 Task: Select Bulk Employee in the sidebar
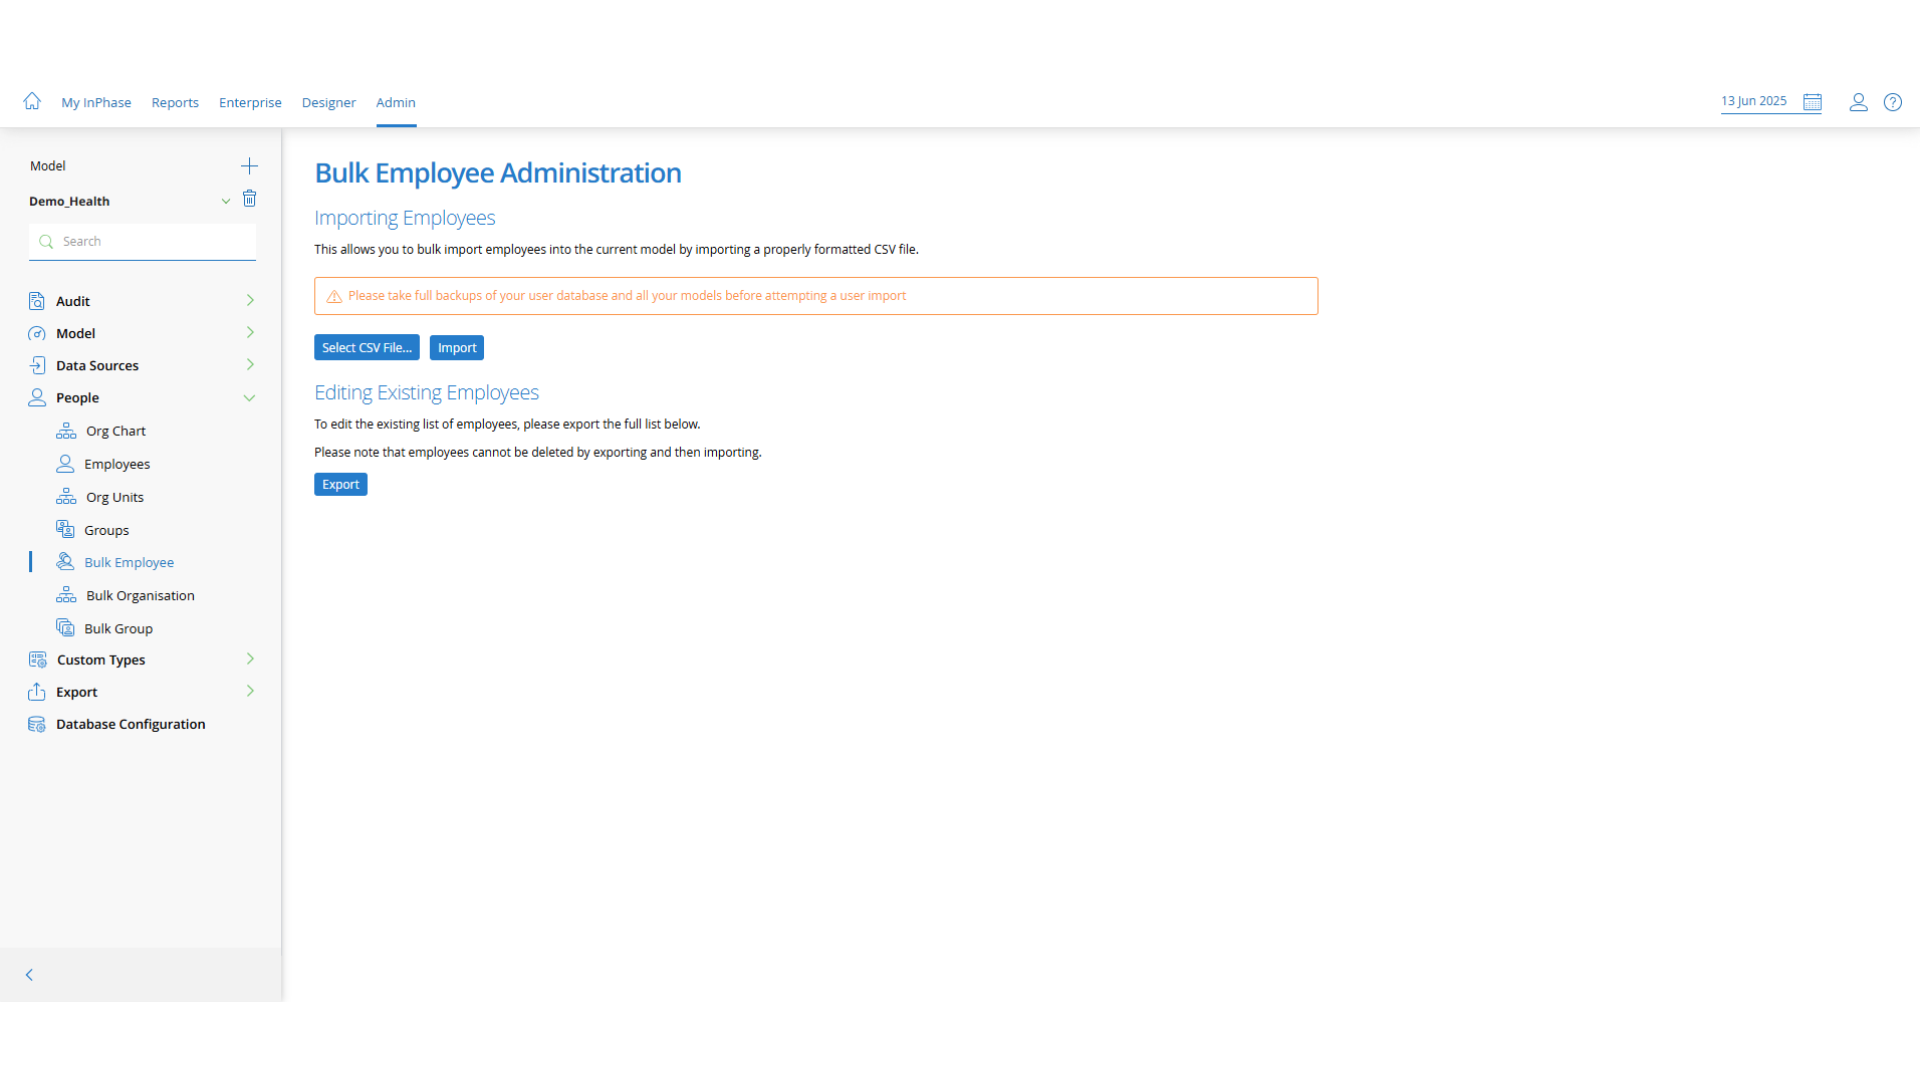tap(129, 562)
